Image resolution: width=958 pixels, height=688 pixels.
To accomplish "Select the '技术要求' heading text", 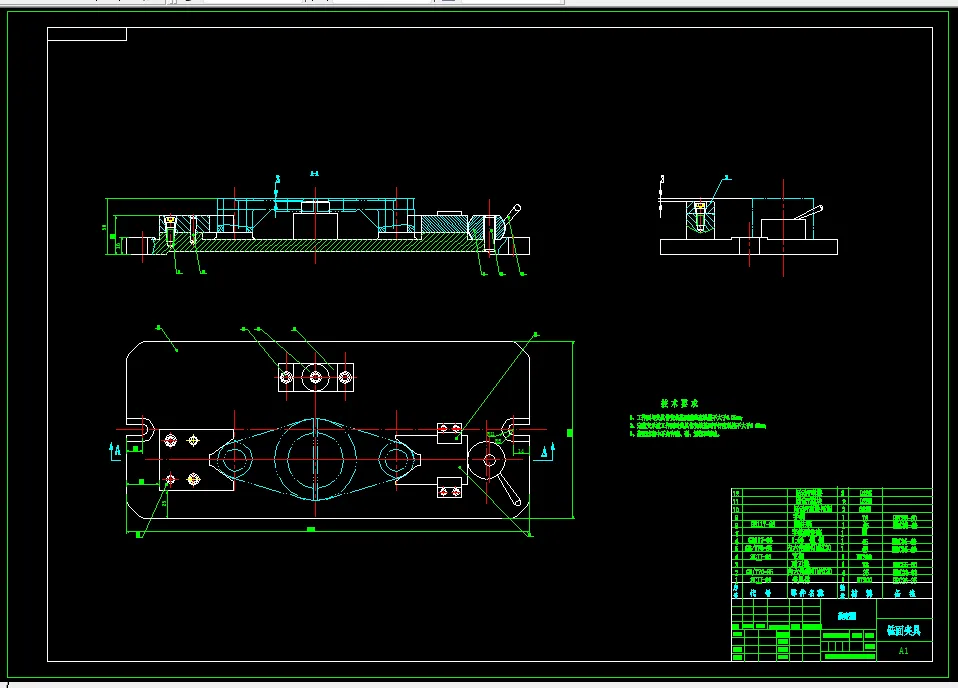I will pos(679,403).
